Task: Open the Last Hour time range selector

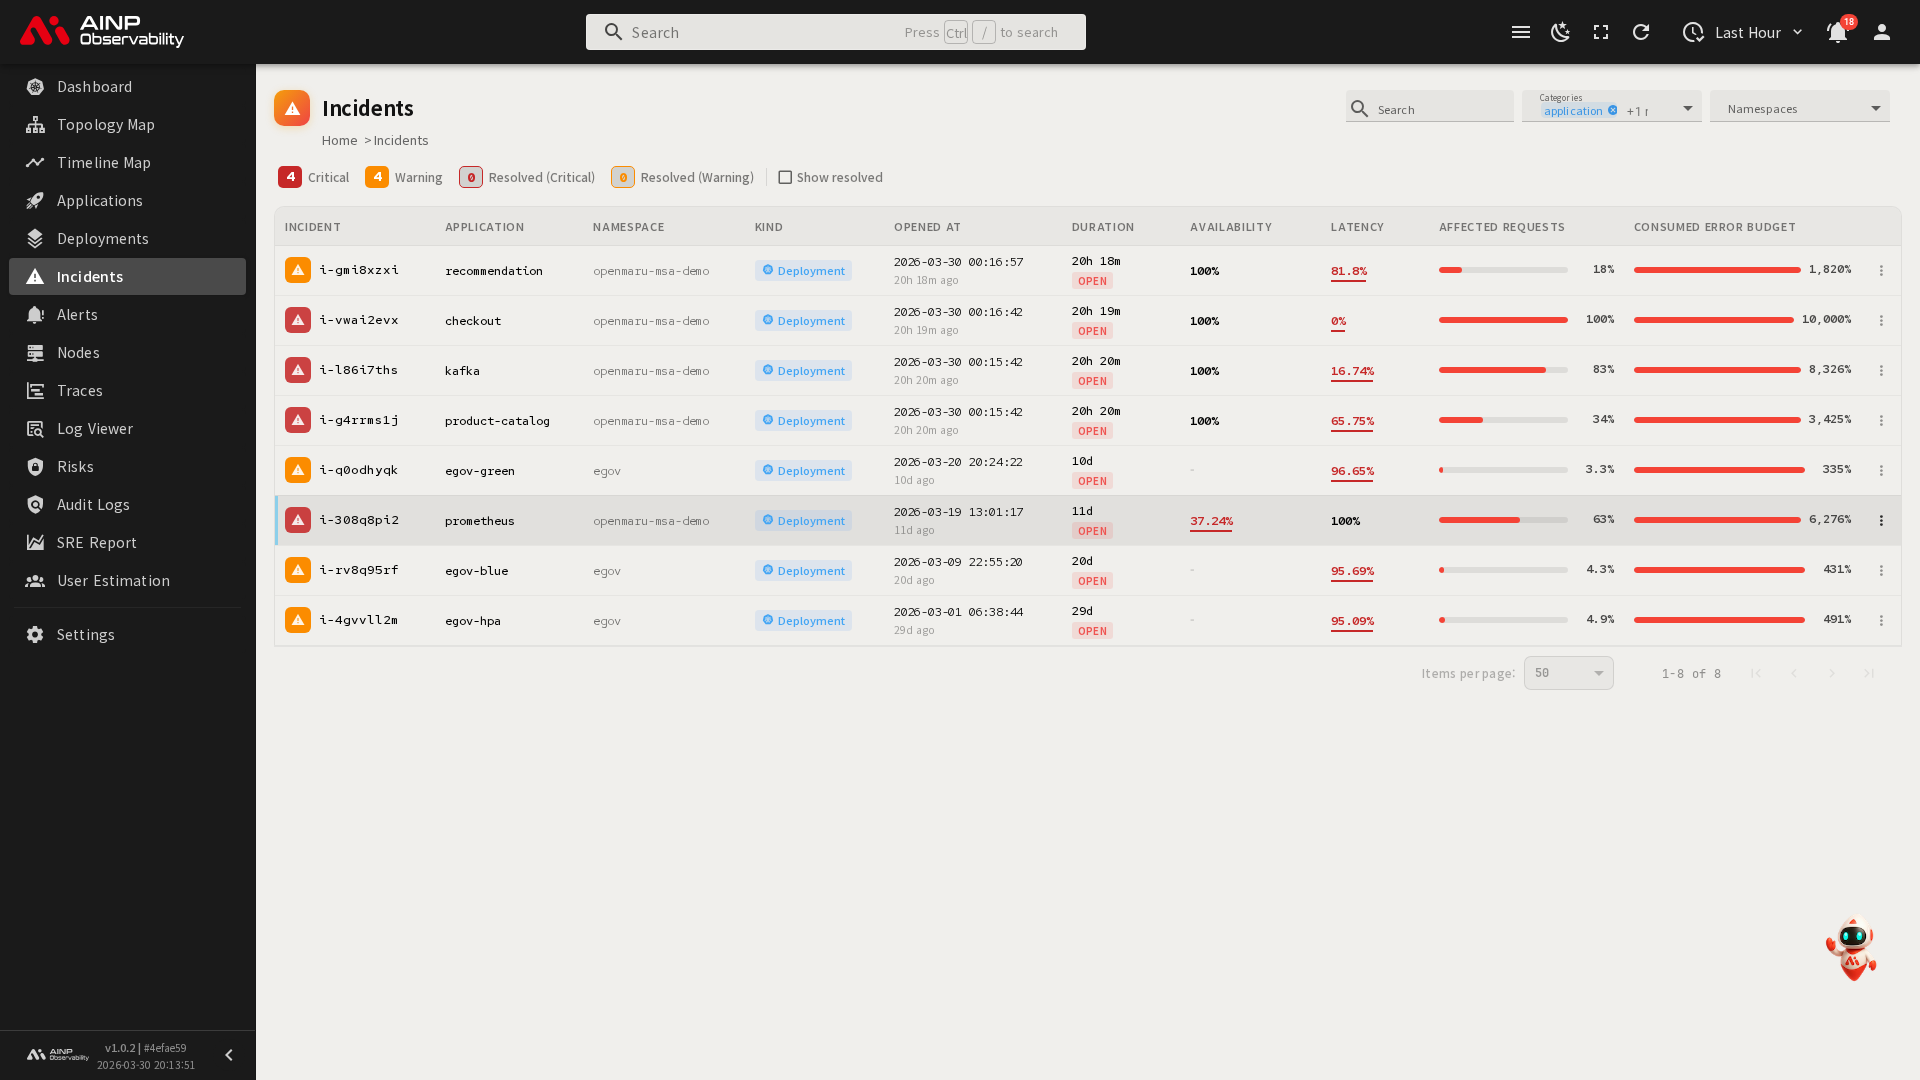Action: coord(1743,32)
